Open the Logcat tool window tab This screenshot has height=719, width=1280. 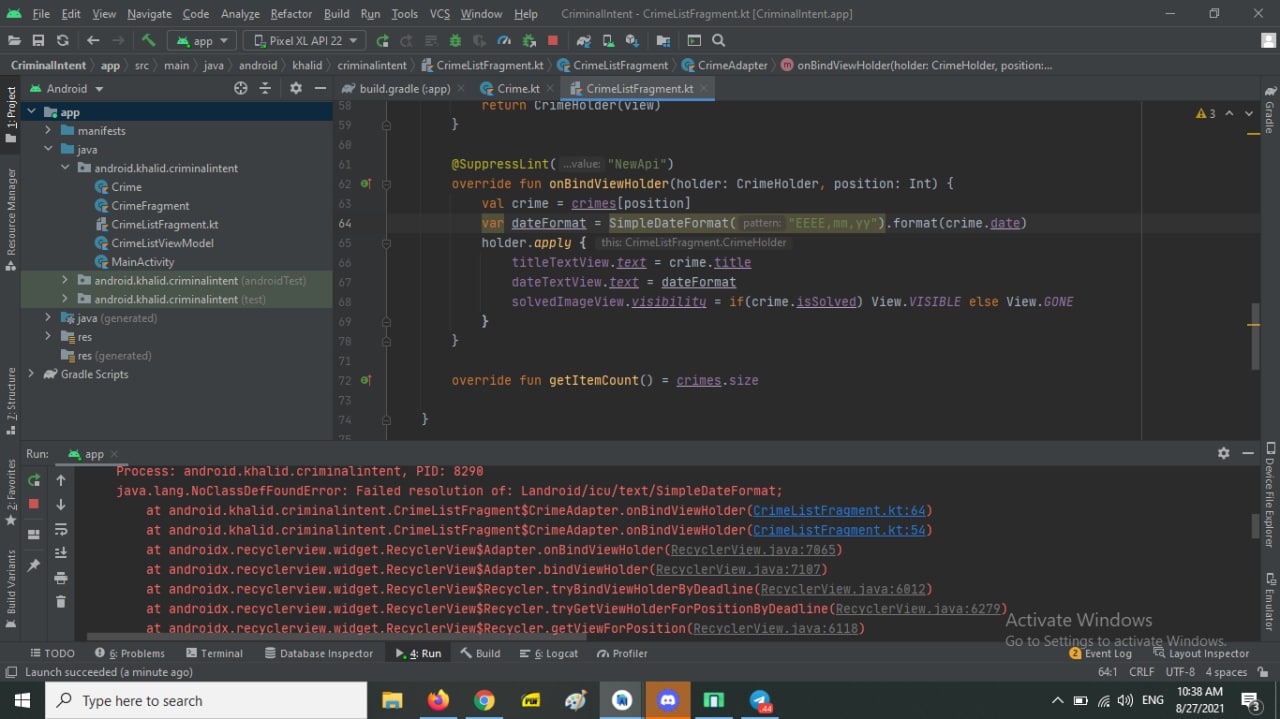point(549,653)
